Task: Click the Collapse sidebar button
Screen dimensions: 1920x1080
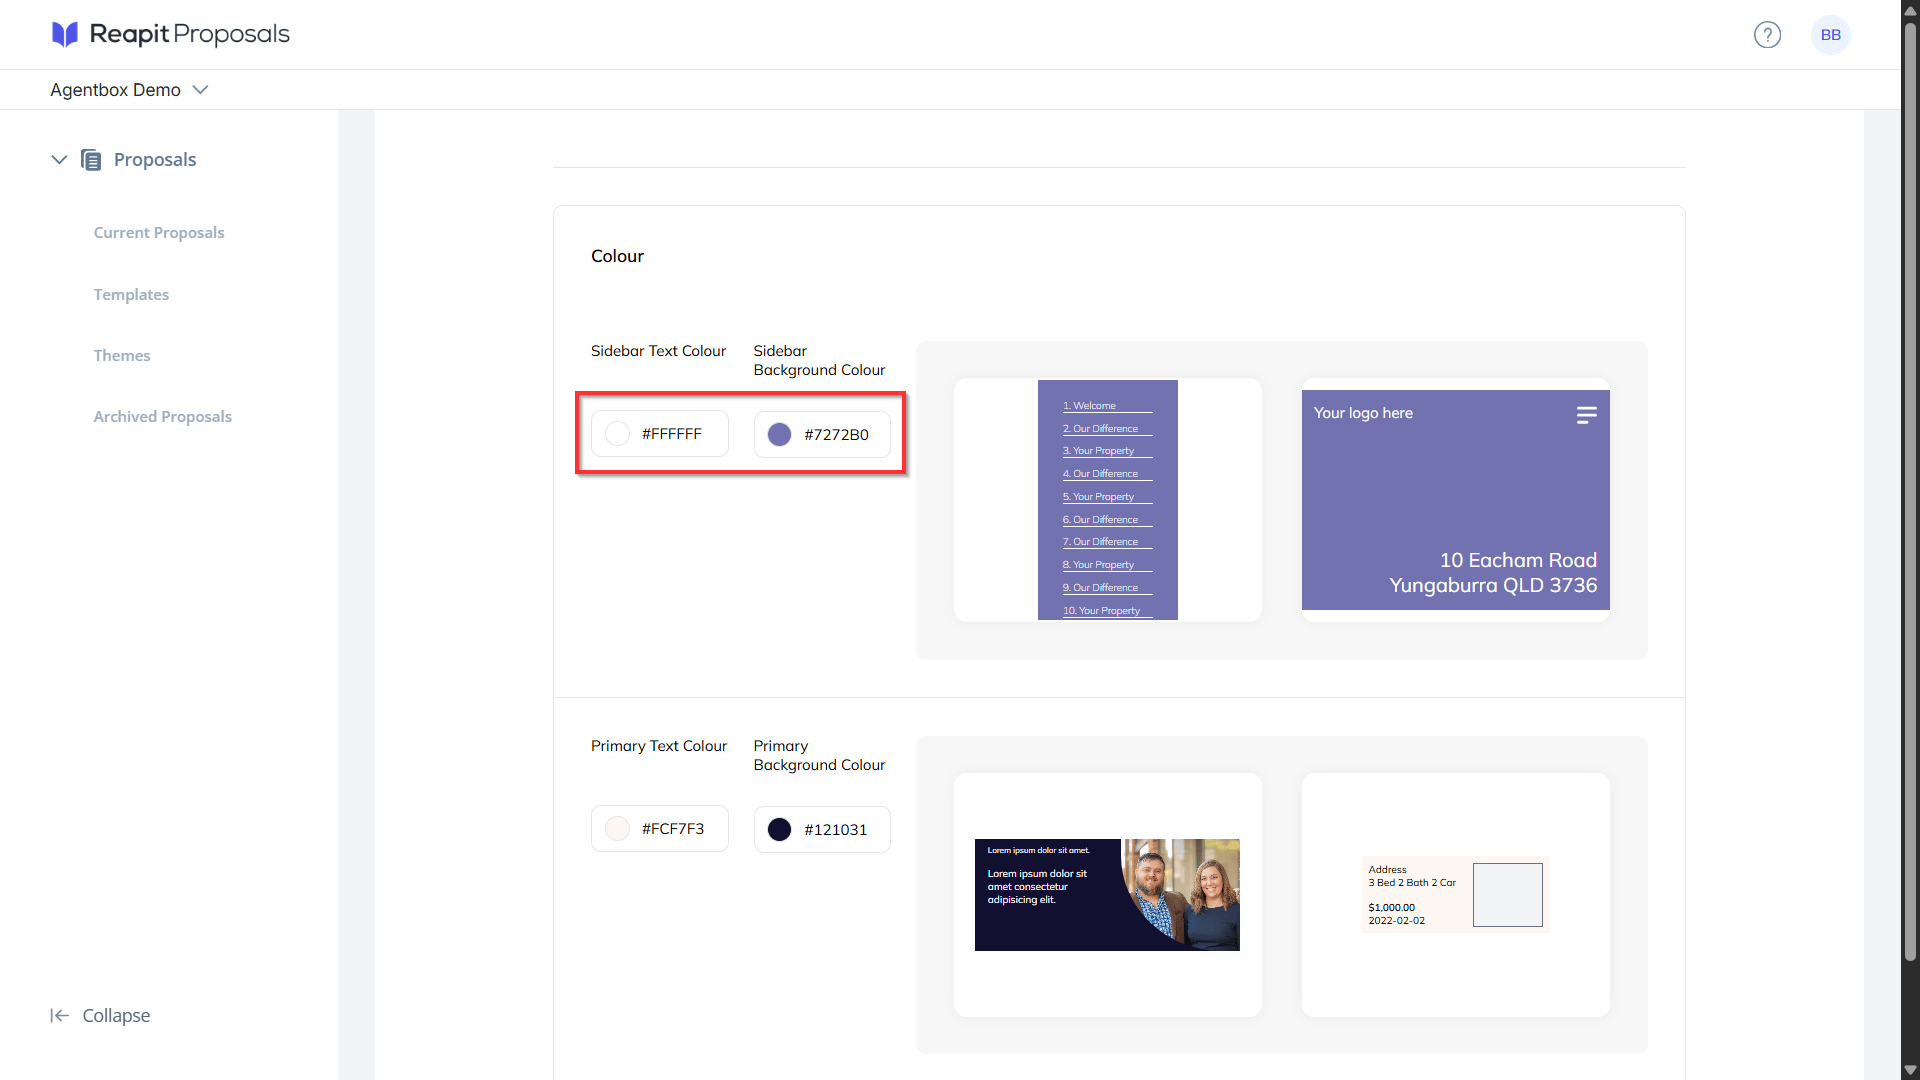Action: coord(100,1016)
